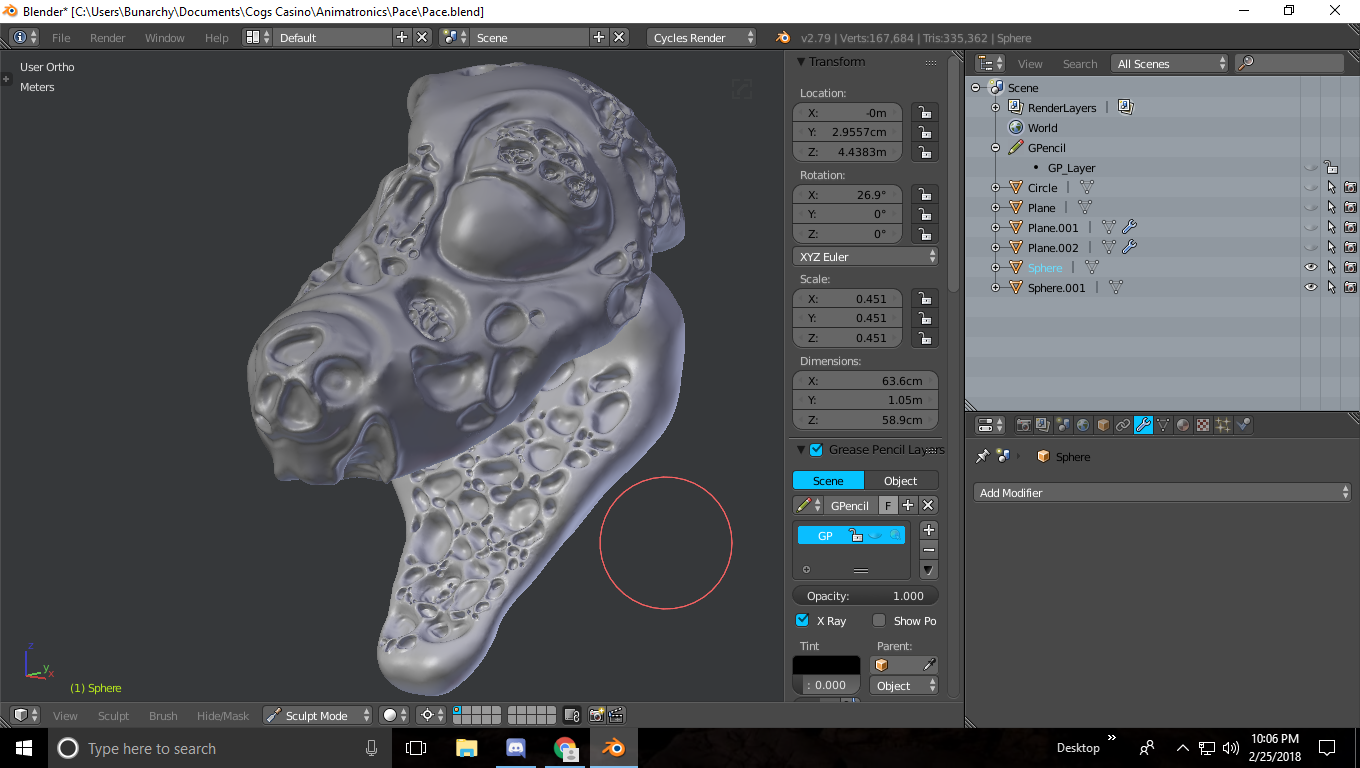Open the File menu
This screenshot has height=768, width=1360.
coord(61,37)
